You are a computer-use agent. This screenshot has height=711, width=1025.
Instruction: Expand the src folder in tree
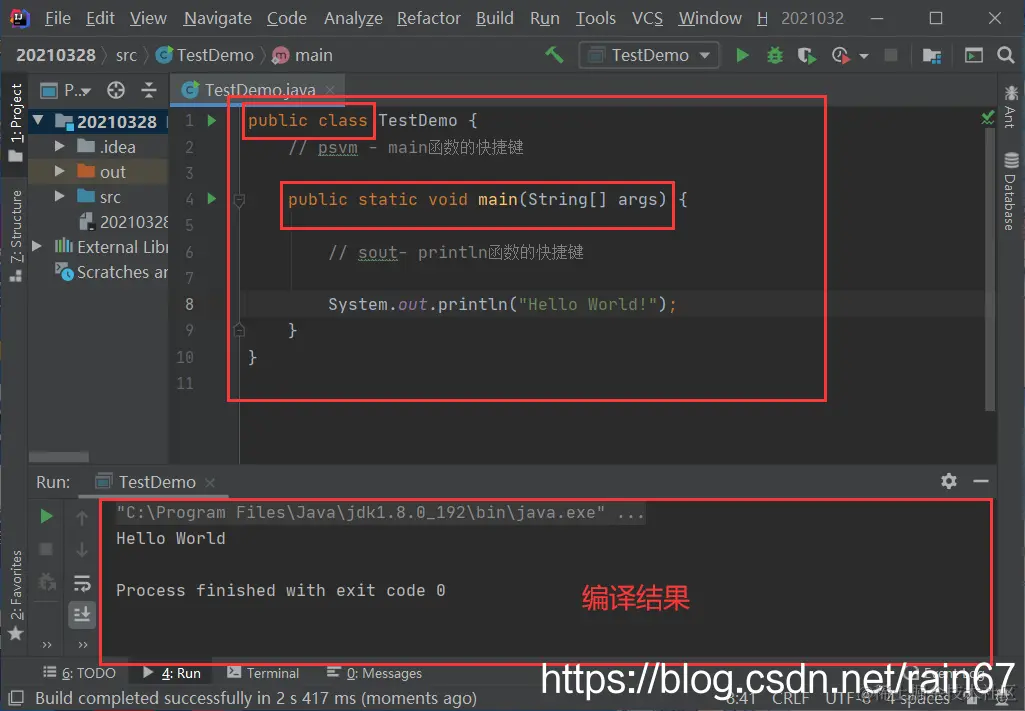click(x=59, y=196)
